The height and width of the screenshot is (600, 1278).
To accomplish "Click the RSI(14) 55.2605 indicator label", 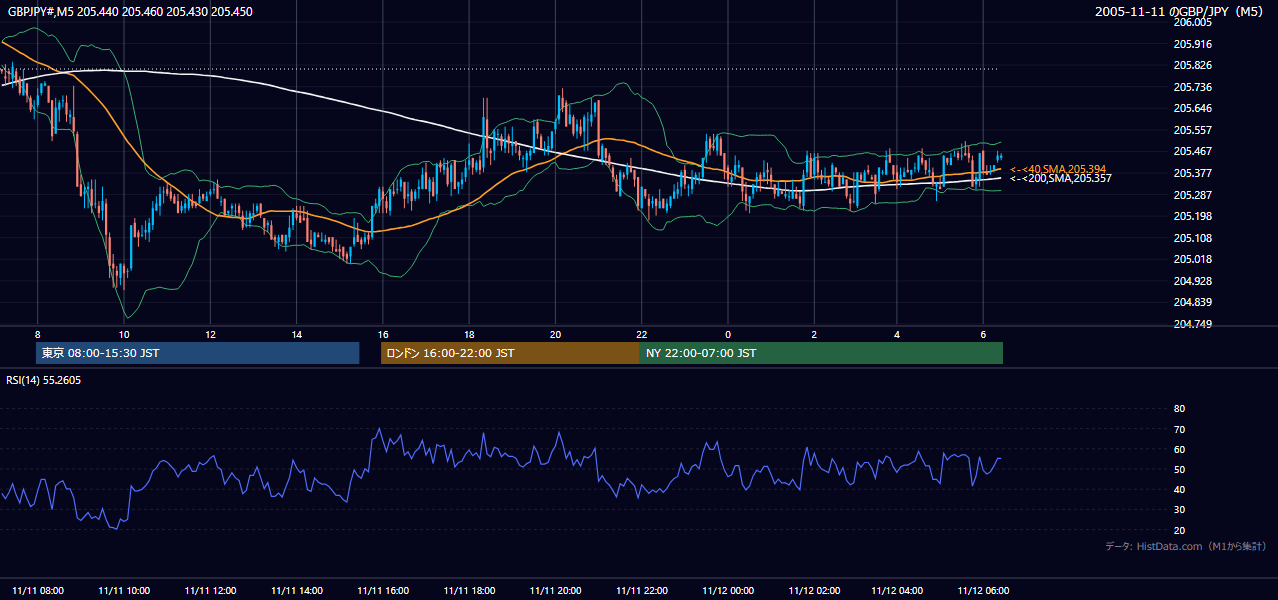I will point(44,380).
